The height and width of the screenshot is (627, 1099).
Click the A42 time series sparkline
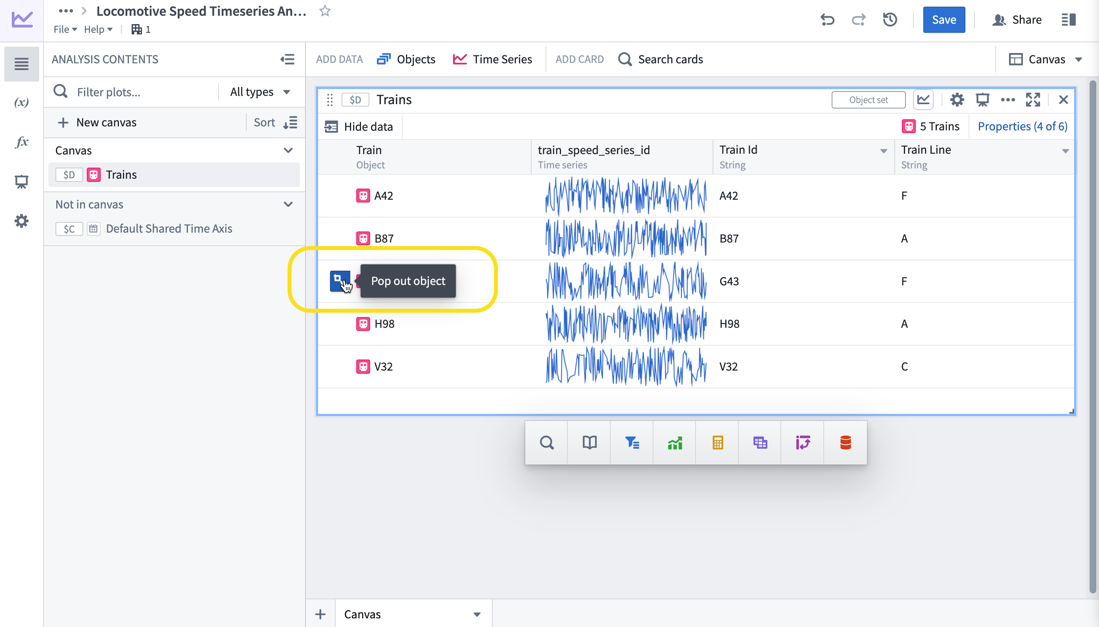pos(625,196)
